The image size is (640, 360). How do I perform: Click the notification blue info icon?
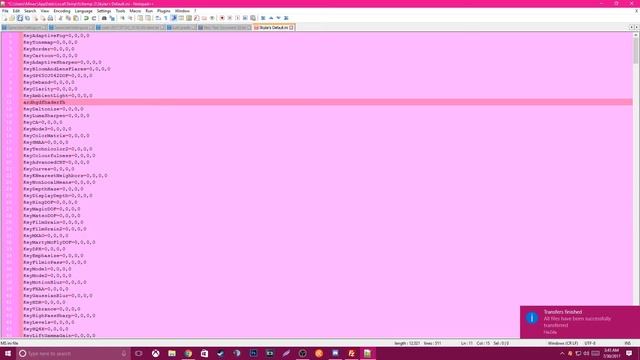[532, 318]
